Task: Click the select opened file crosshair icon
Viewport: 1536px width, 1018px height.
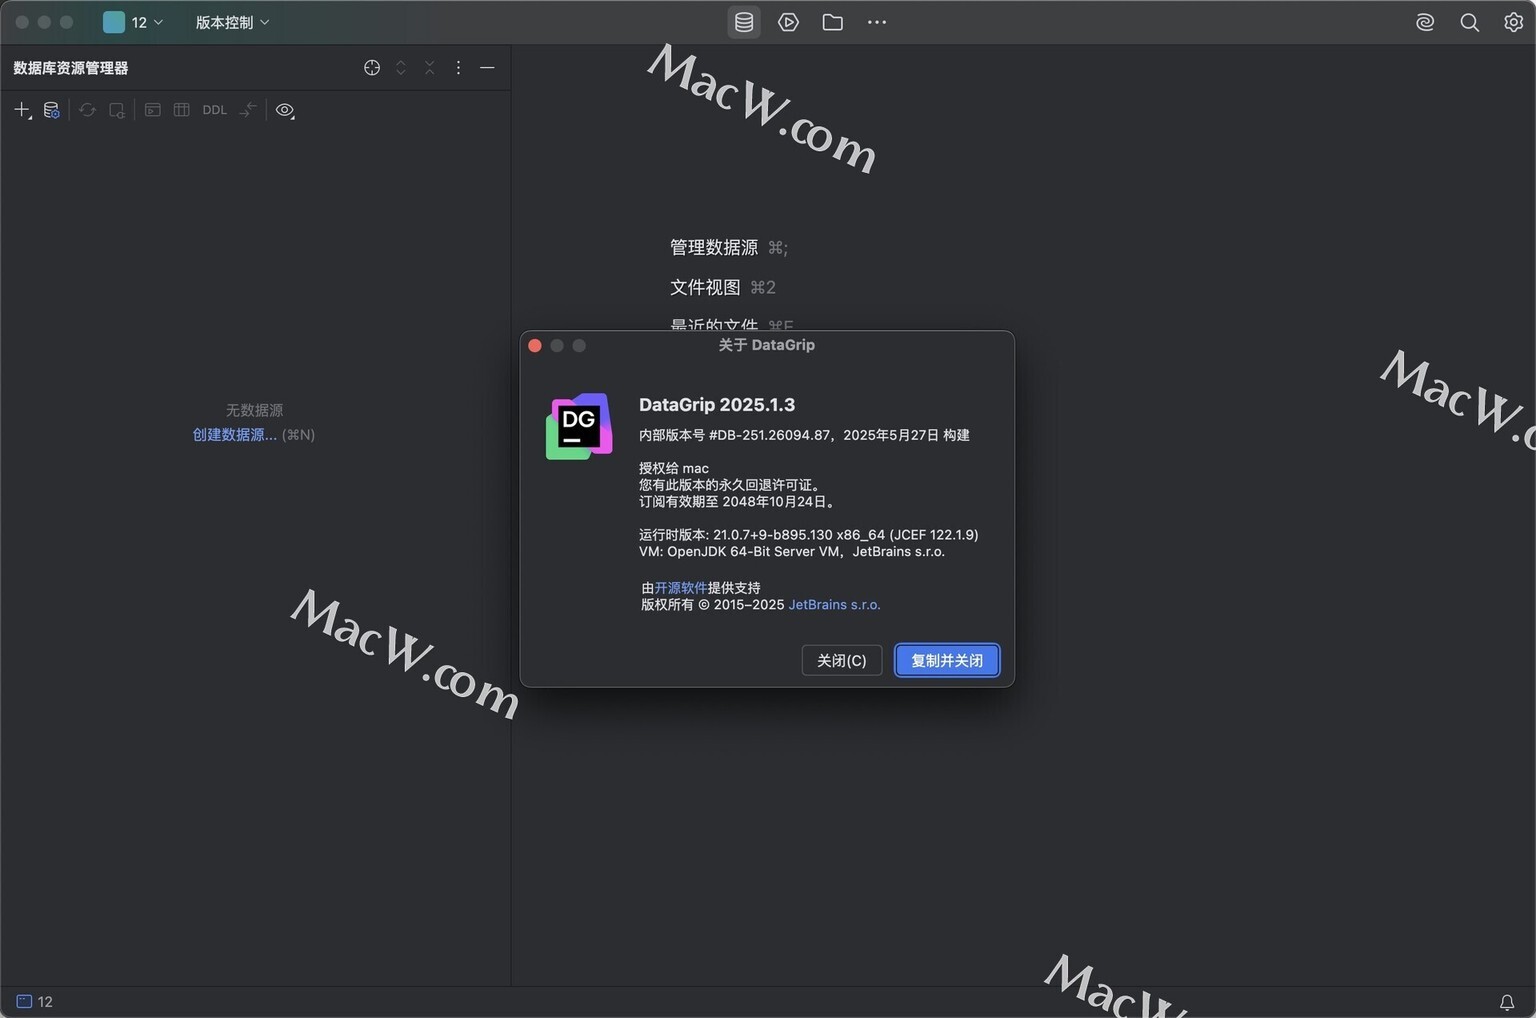Action: [x=372, y=67]
